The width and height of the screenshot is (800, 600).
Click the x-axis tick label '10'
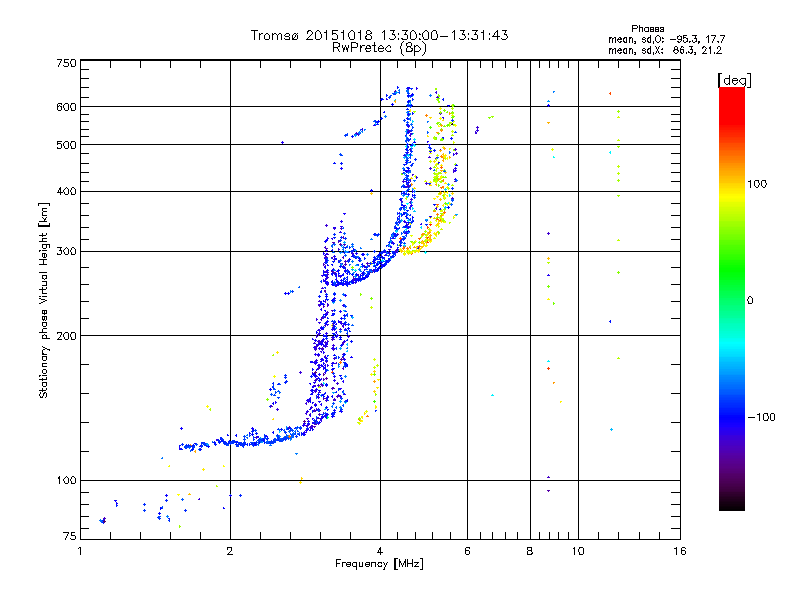click(578, 551)
